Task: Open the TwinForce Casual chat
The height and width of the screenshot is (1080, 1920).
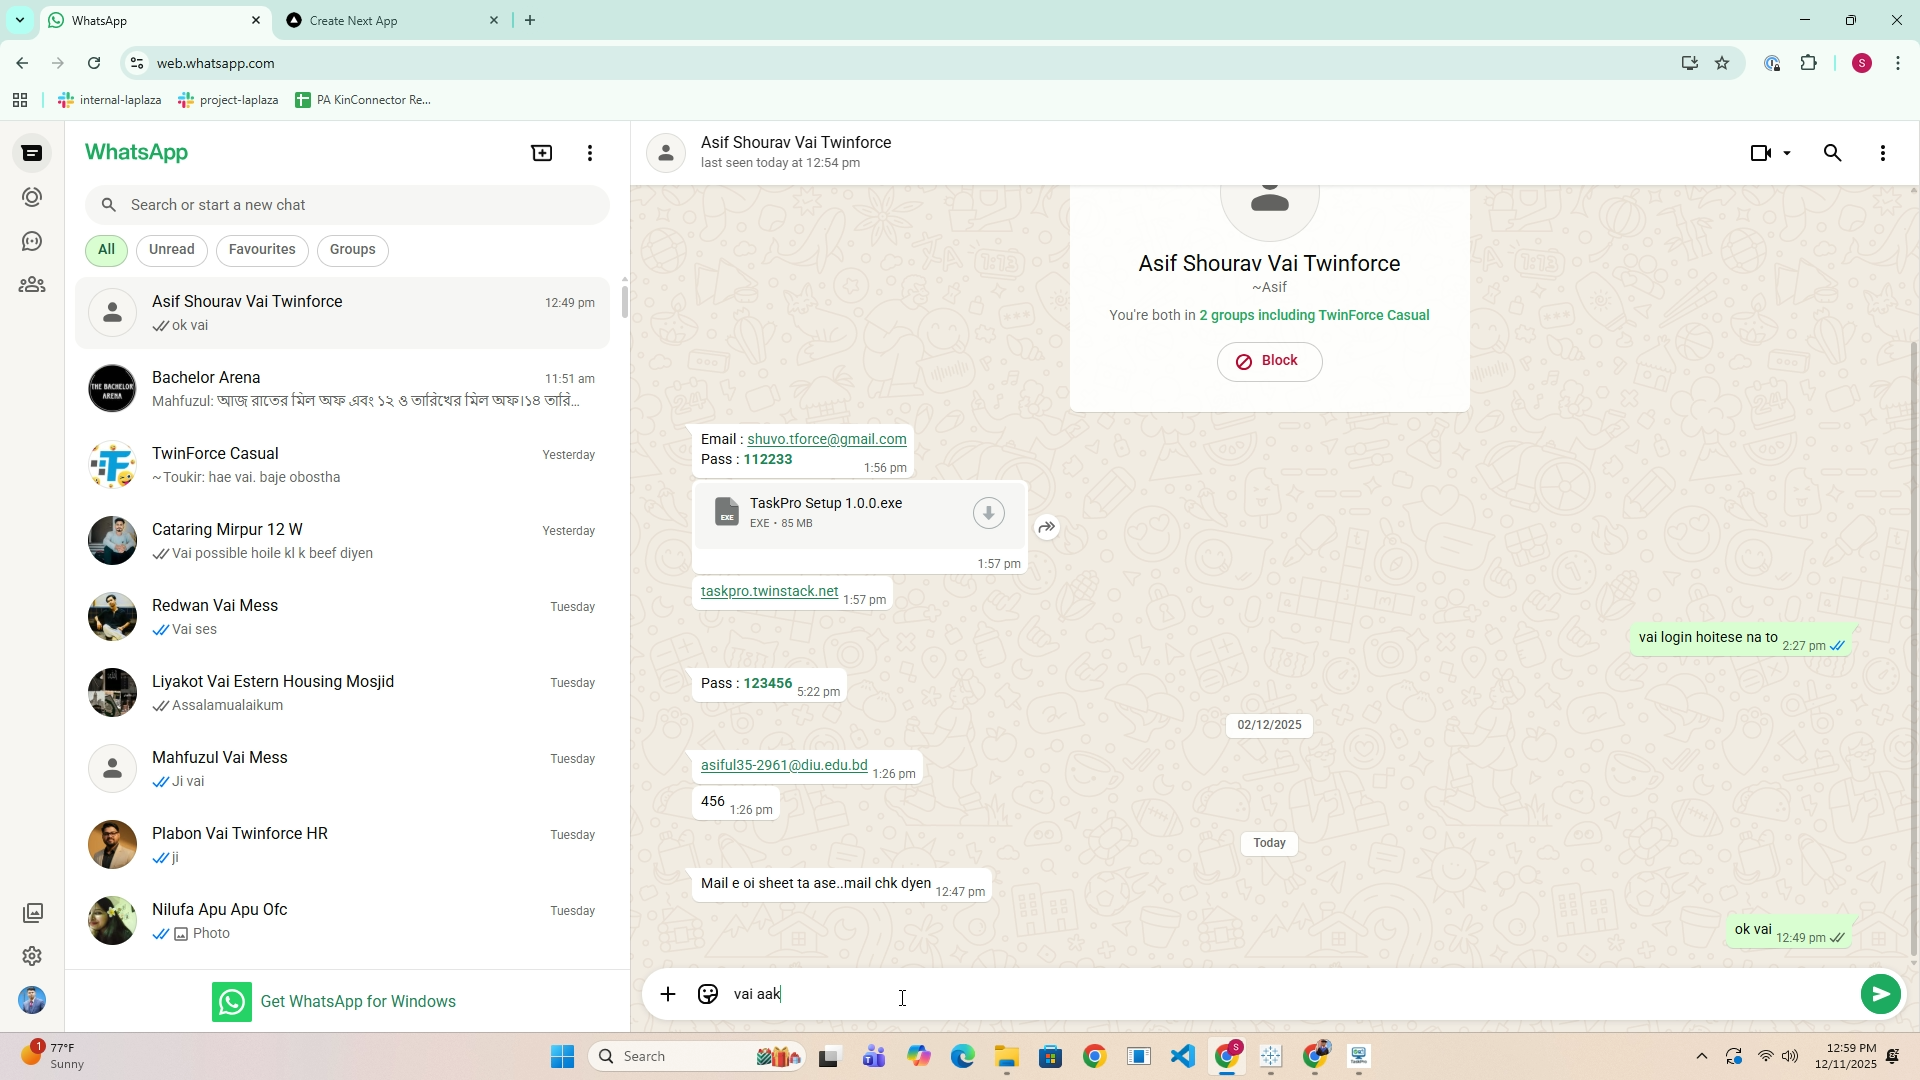Action: point(342,465)
